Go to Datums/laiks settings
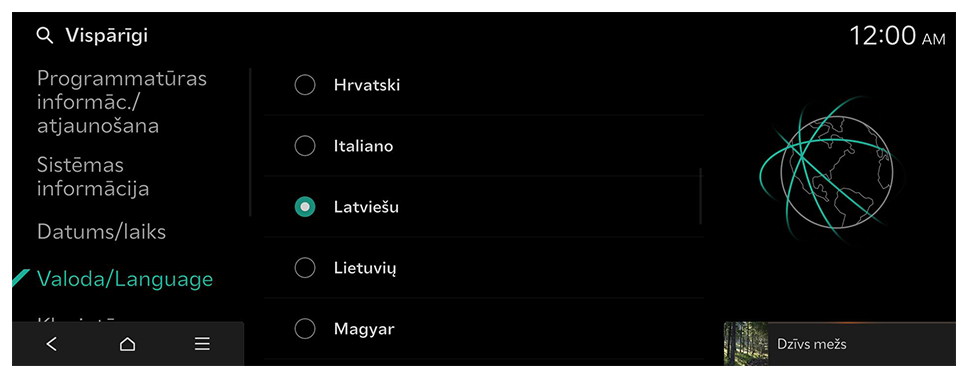This screenshot has height=378, width=968. pyautogui.click(x=102, y=232)
